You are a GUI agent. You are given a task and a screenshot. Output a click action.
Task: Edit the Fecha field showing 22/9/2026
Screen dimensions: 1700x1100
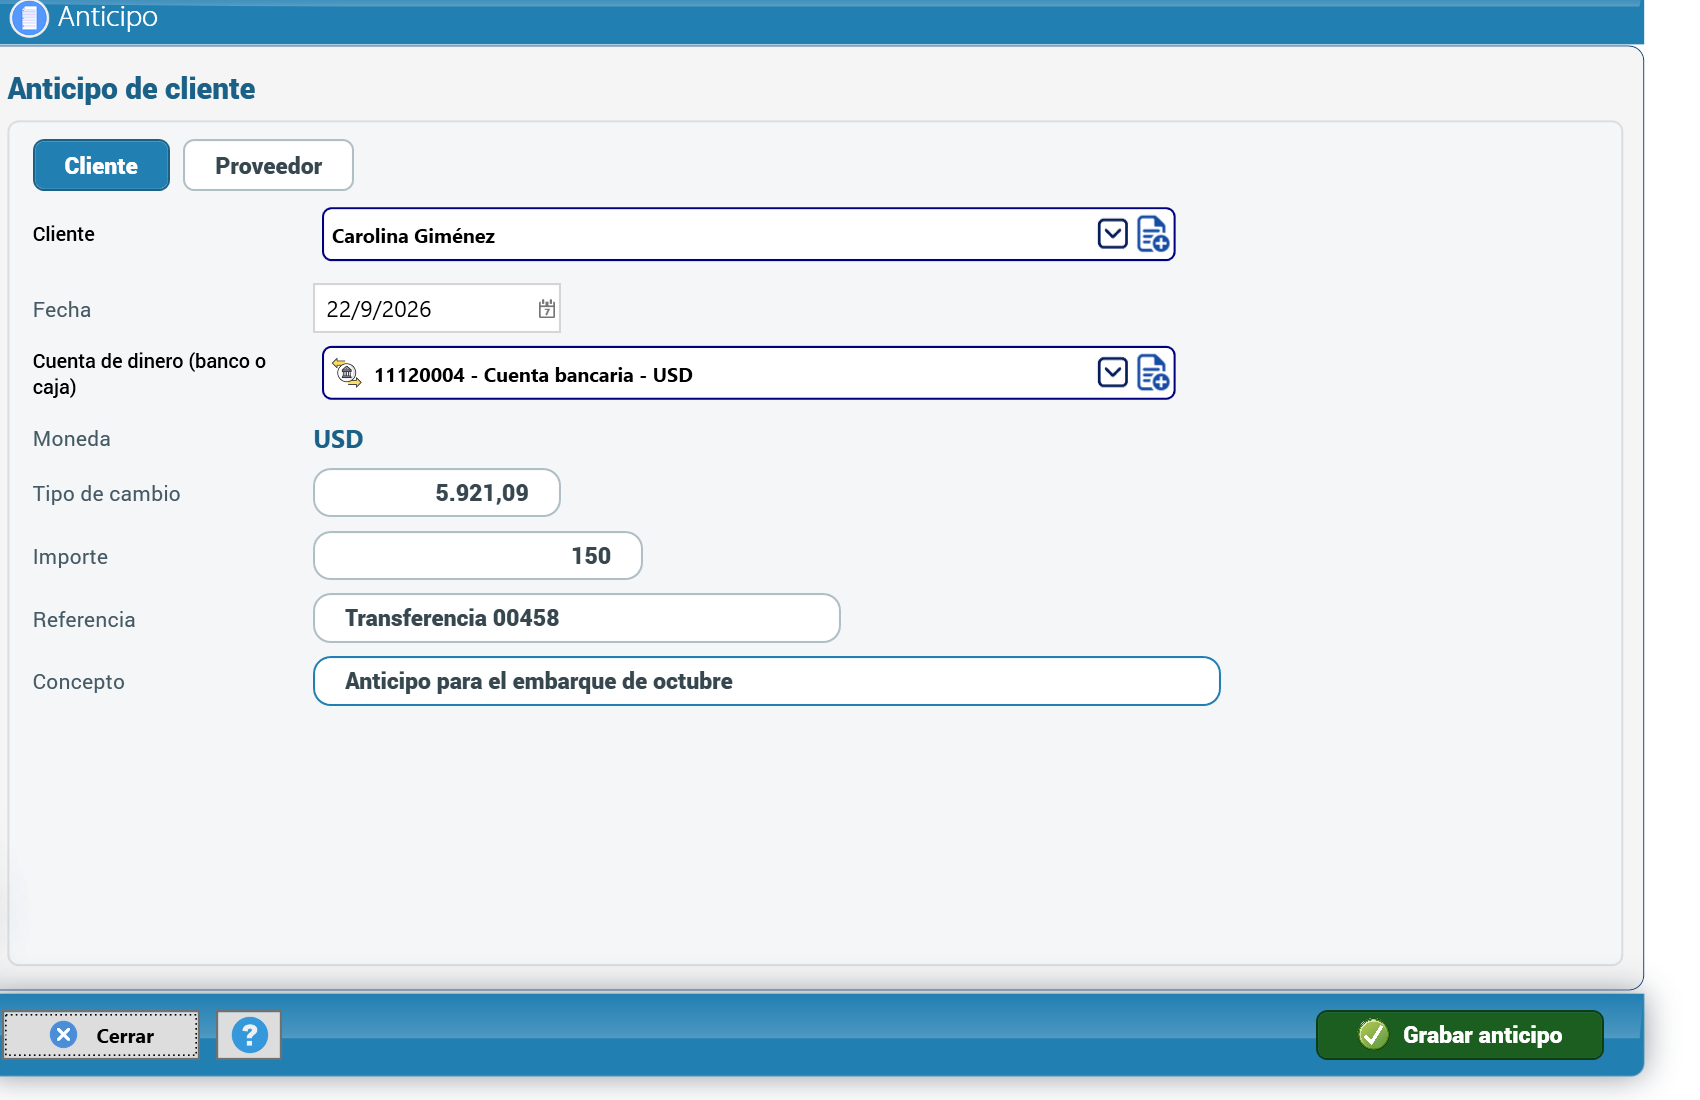pyautogui.click(x=437, y=309)
